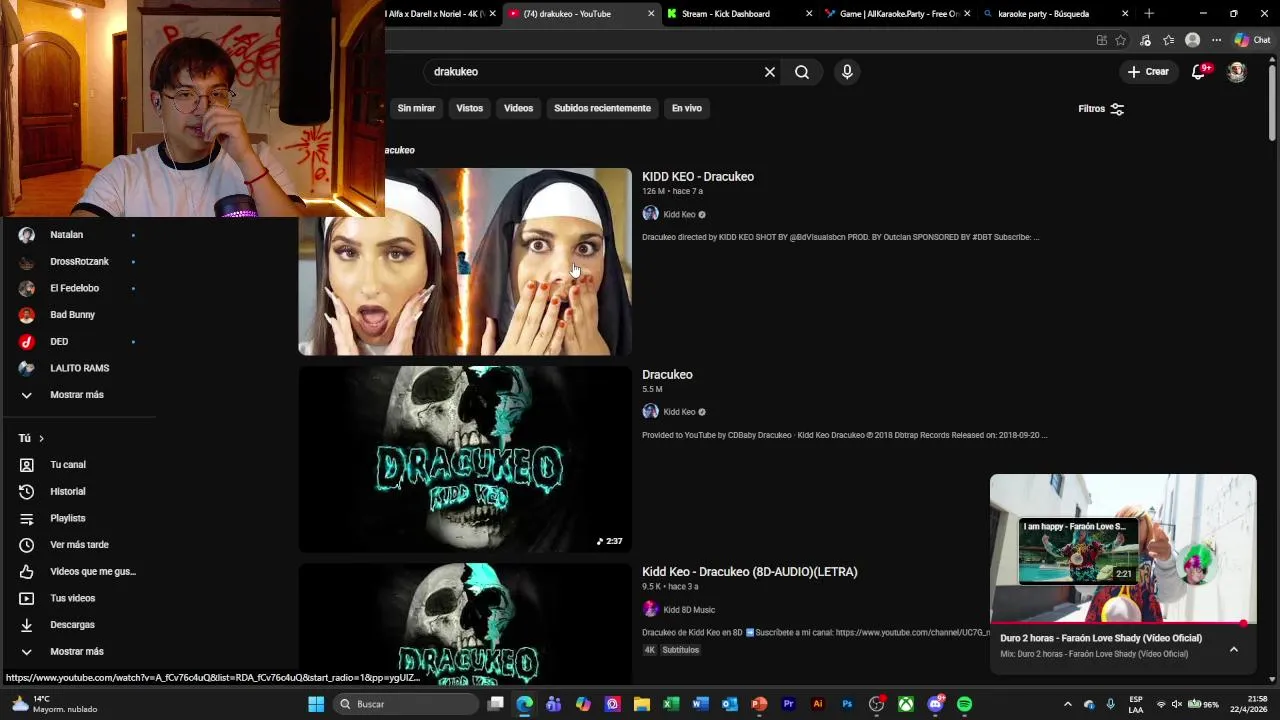The height and width of the screenshot is (720, 1280).
Task: Open Photoshop from the taskbar
Action: 847,704
